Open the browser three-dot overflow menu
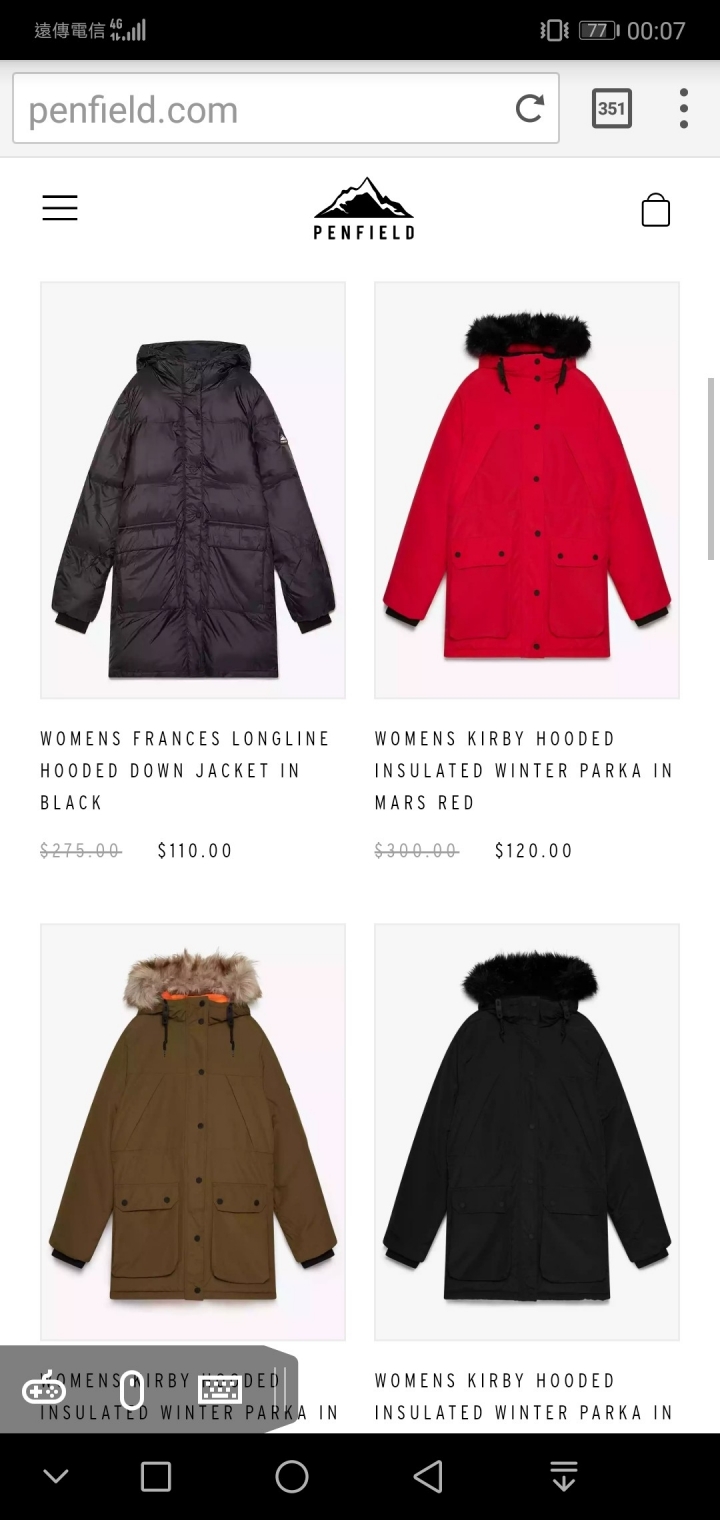720x1520 pixels. point(684,108)
